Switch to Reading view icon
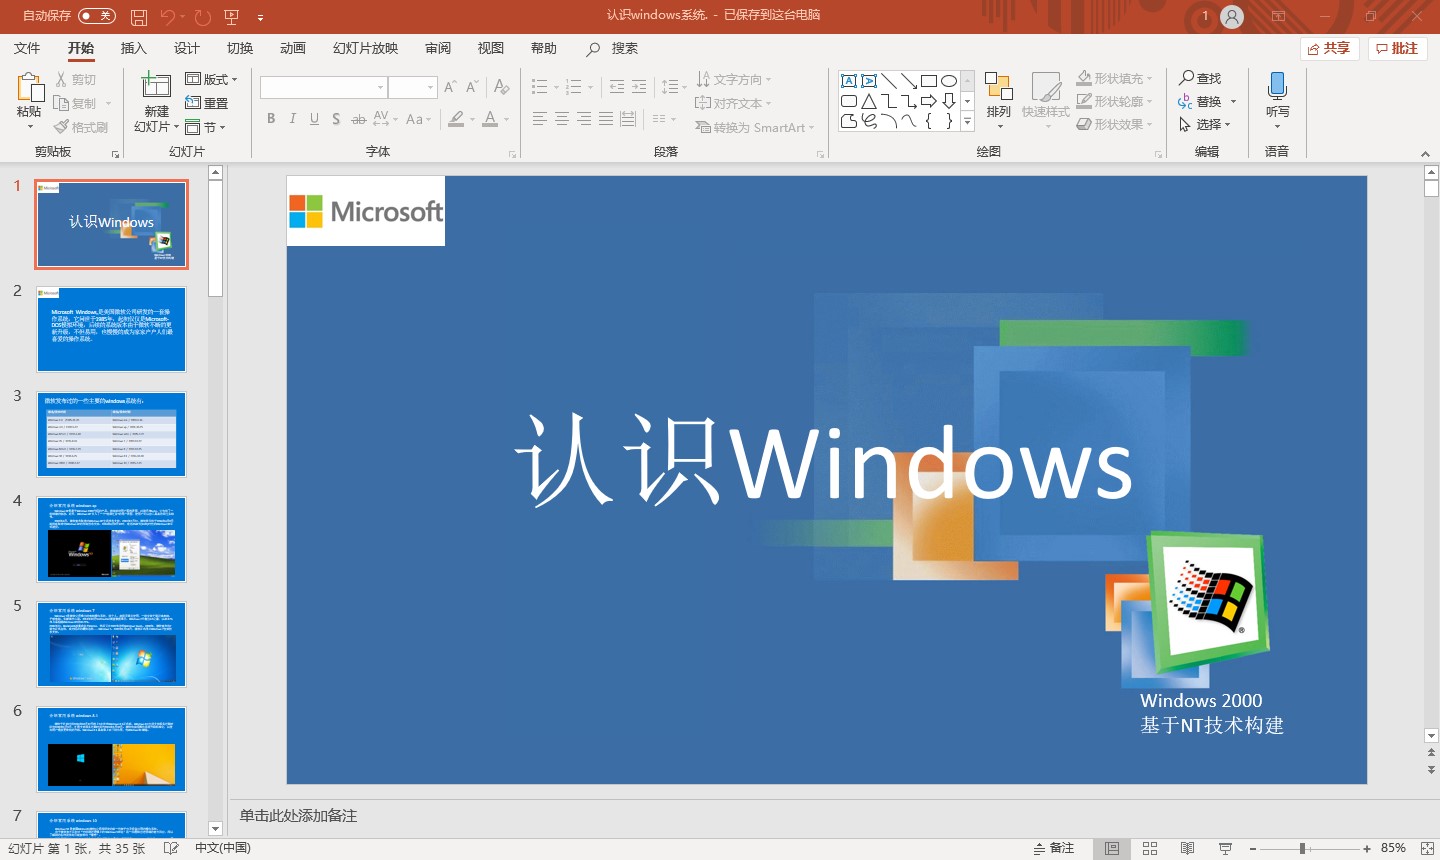This screenshot has height=860, width=1440. click(x=1187, y=848)
